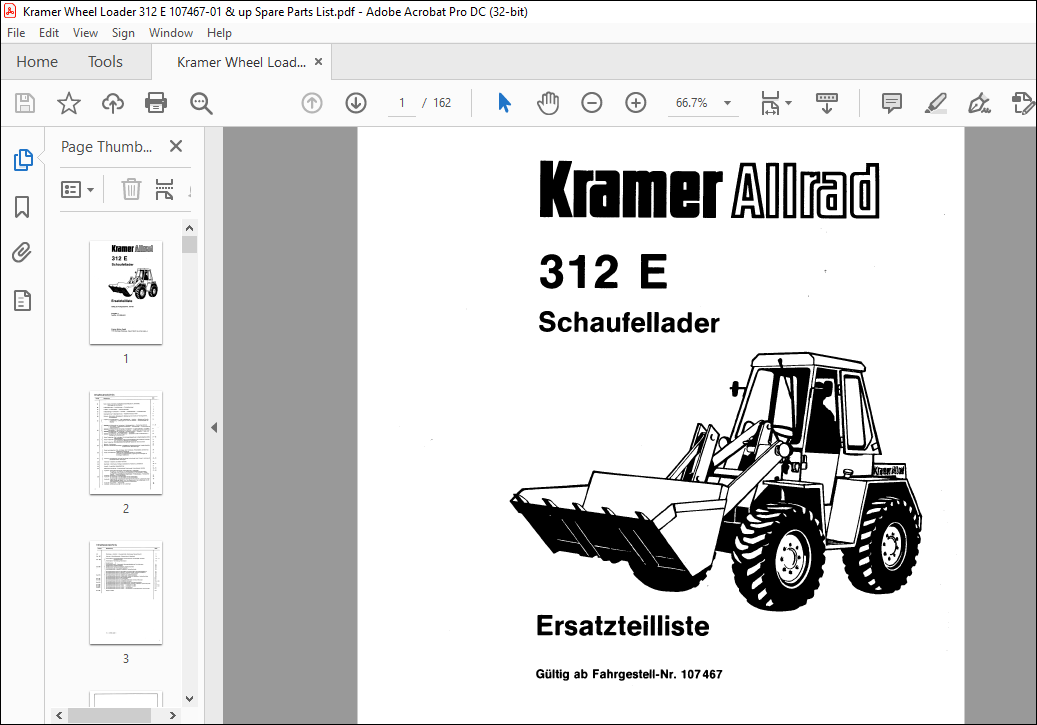Close the Kramer Wheel Loader document tab

(319, 62)
